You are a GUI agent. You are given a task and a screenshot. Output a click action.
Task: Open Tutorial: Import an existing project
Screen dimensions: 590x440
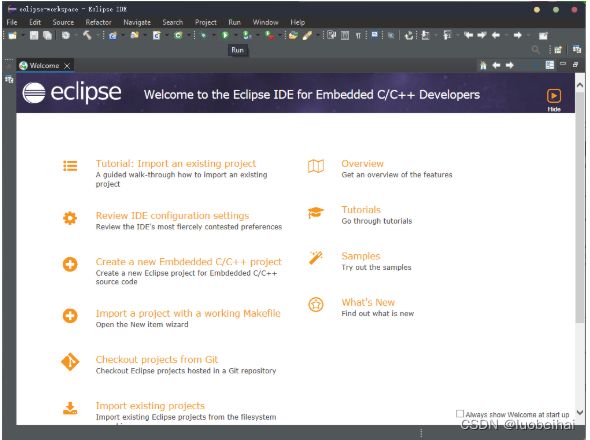click(176, 164)
